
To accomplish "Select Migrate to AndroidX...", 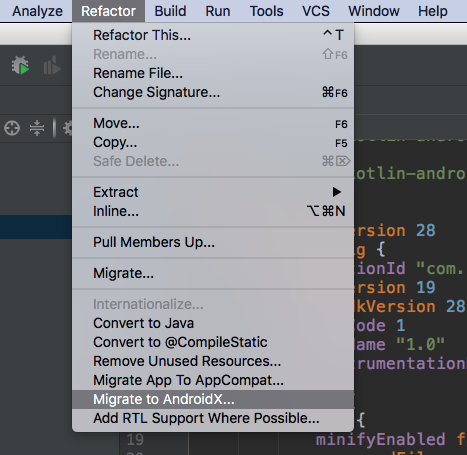I will [x=213, y=399].
